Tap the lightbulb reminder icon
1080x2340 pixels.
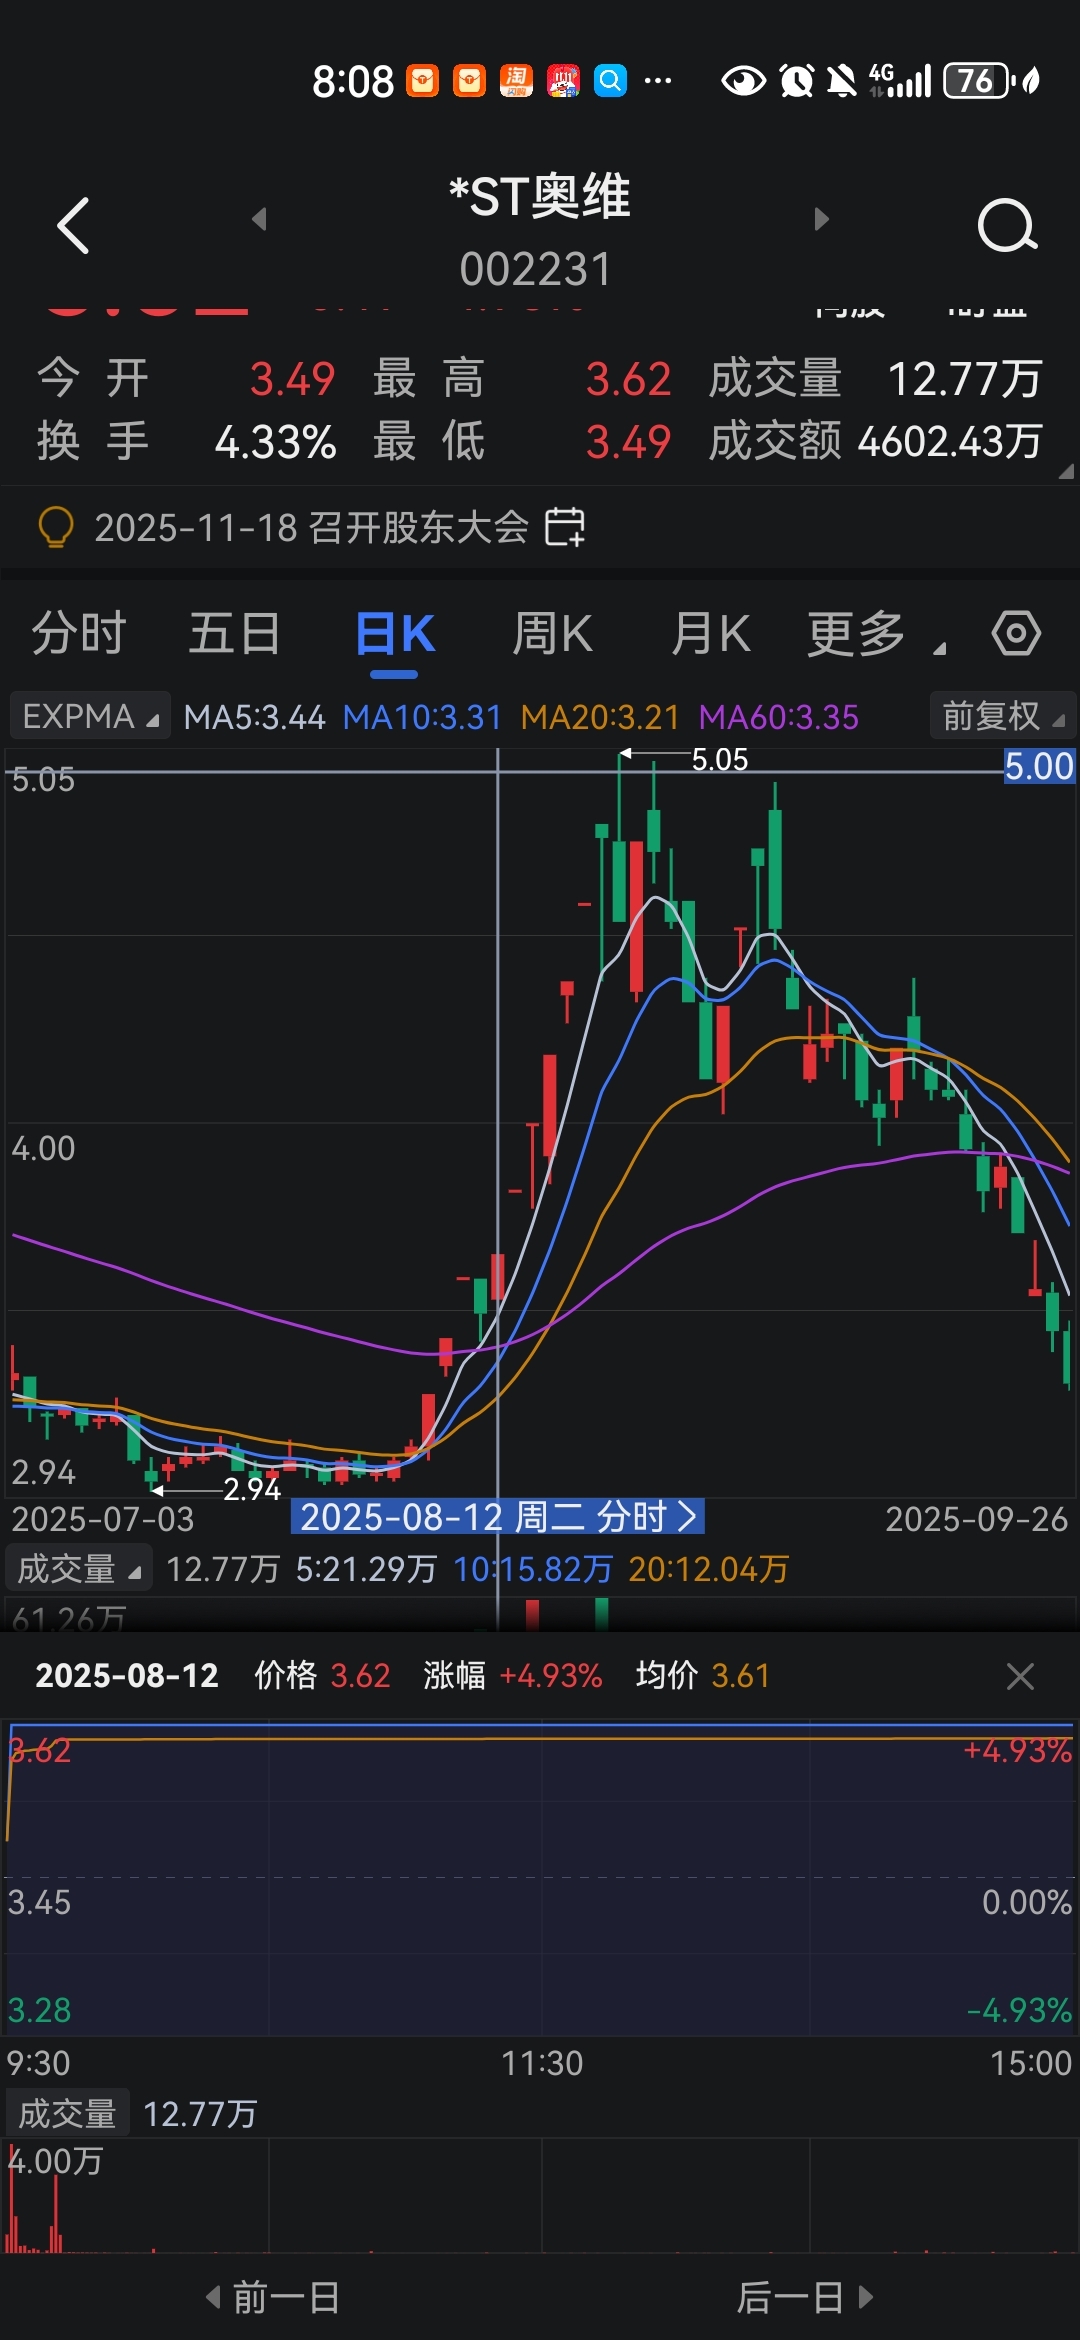coord(56,527)
